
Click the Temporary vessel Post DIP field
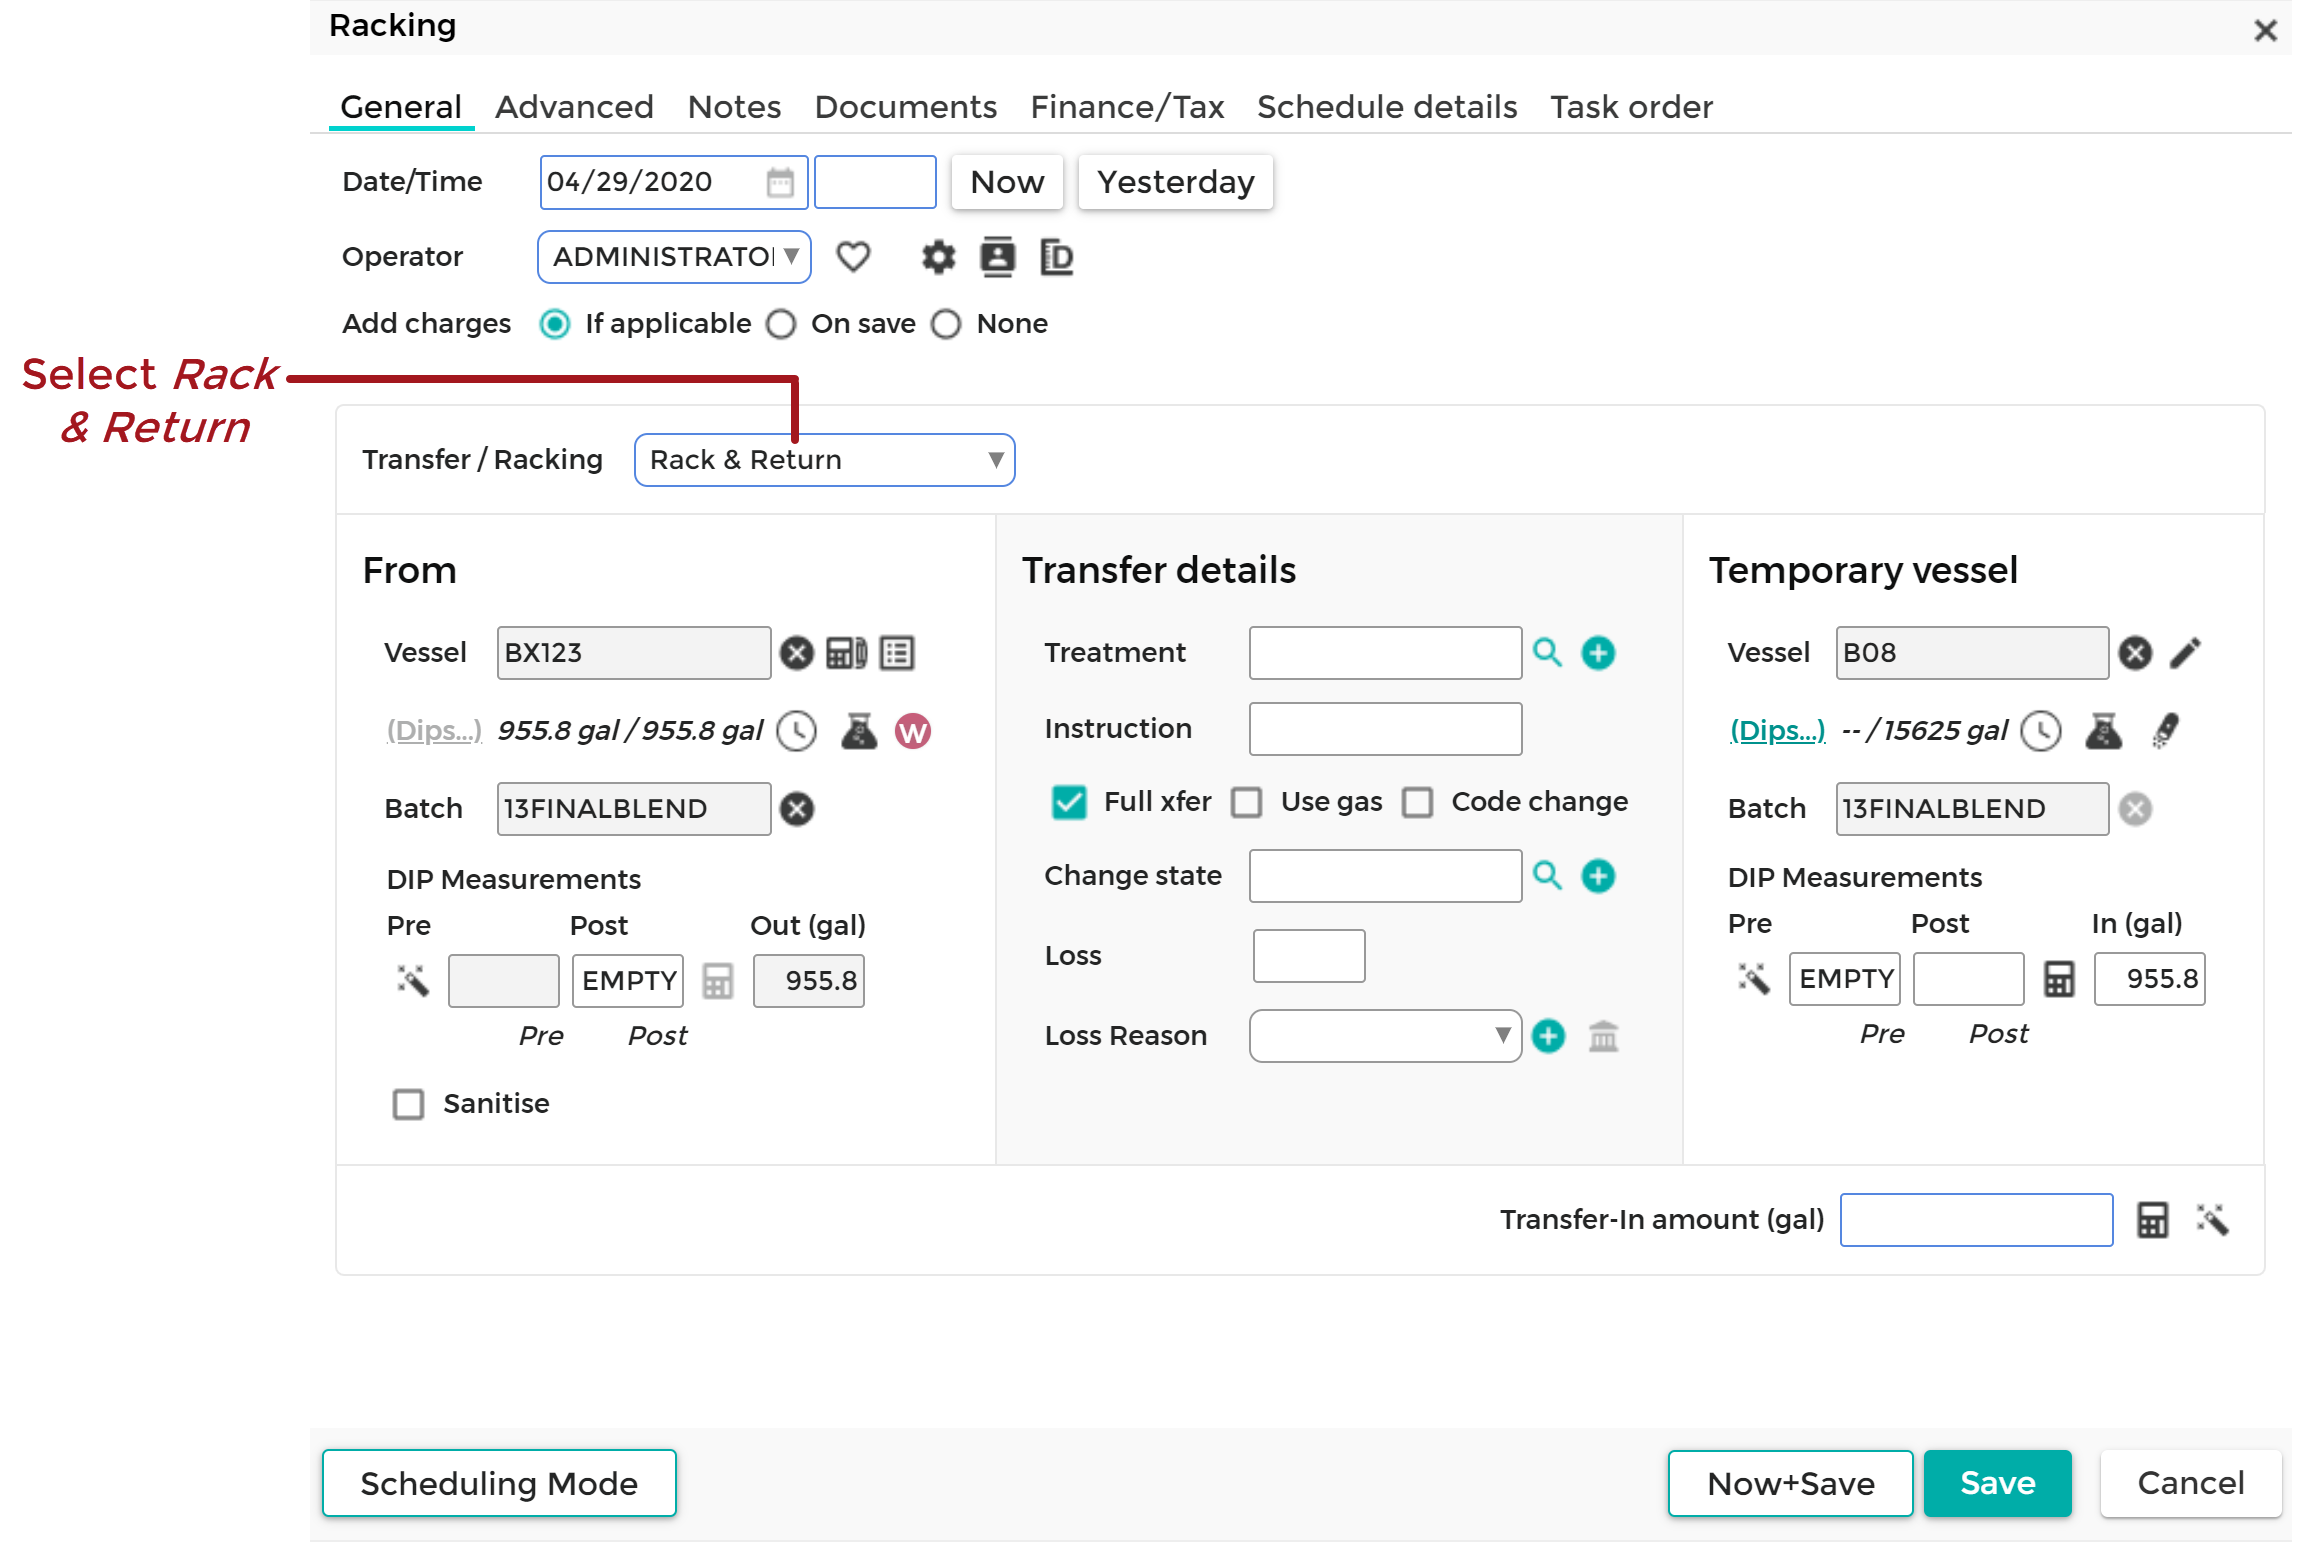(x=1968, y=978)
